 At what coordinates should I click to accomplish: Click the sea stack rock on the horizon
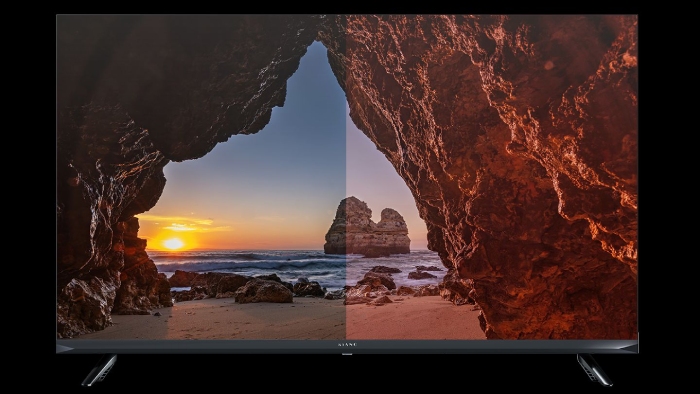[367, 227]
